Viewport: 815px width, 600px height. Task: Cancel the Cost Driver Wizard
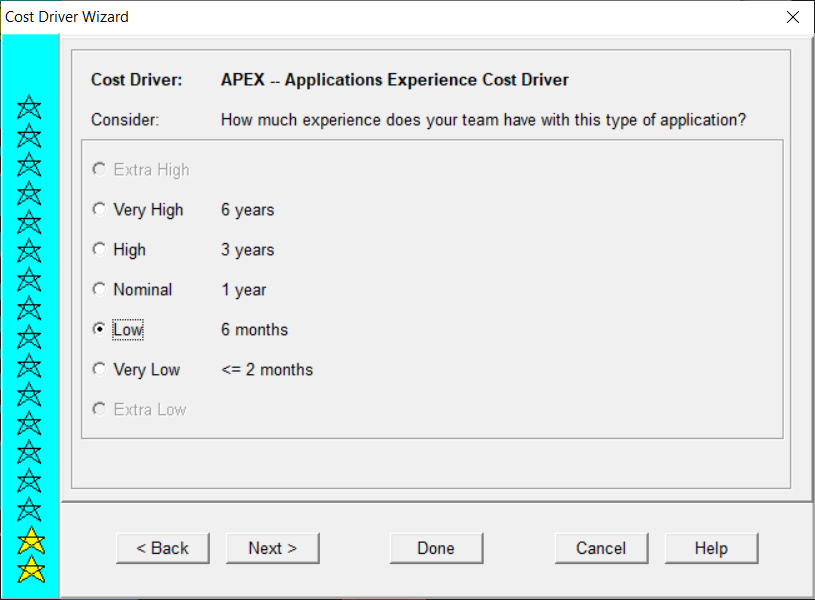point(601,548)
